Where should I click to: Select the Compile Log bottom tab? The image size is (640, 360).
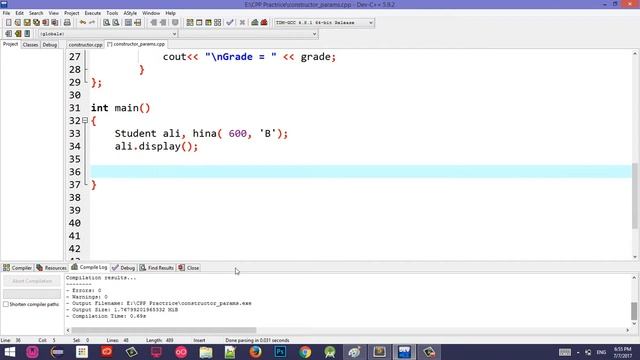tap(89, 267)
